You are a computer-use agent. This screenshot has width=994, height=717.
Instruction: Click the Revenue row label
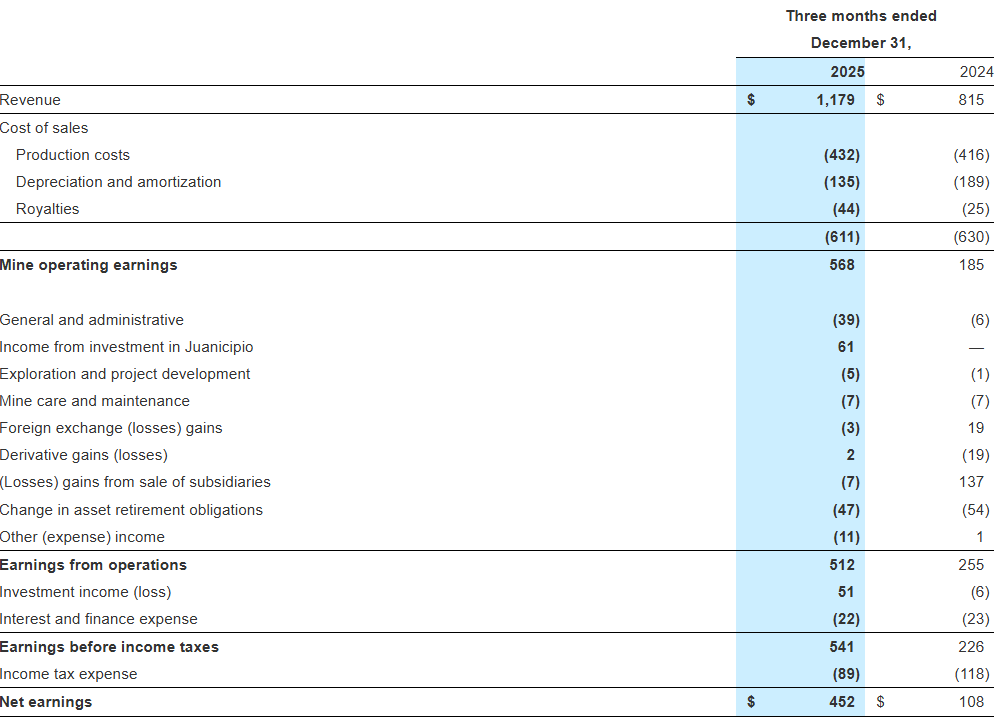click(30, 100)
